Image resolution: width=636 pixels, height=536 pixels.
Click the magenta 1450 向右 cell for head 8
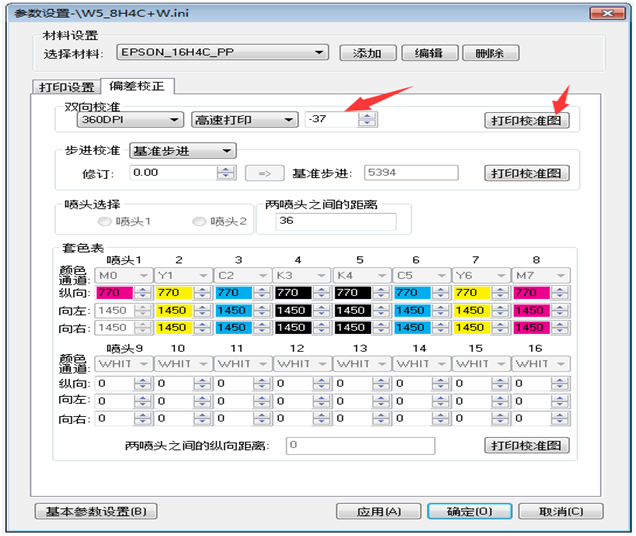click(532, 327)
